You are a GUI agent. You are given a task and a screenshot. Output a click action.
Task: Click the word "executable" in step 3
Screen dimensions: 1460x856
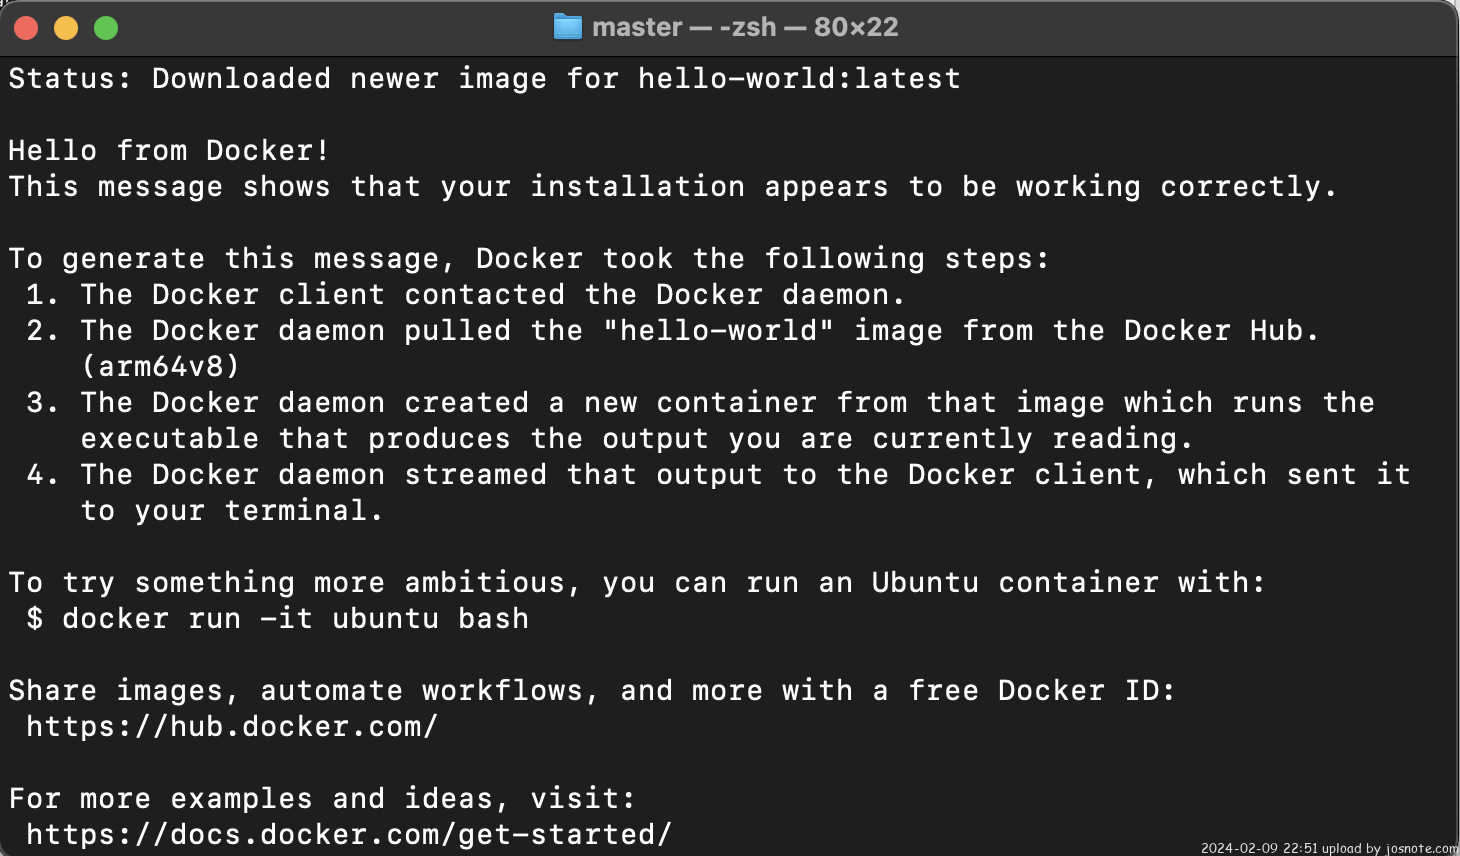pyautogui.click(x=169, y=439)
